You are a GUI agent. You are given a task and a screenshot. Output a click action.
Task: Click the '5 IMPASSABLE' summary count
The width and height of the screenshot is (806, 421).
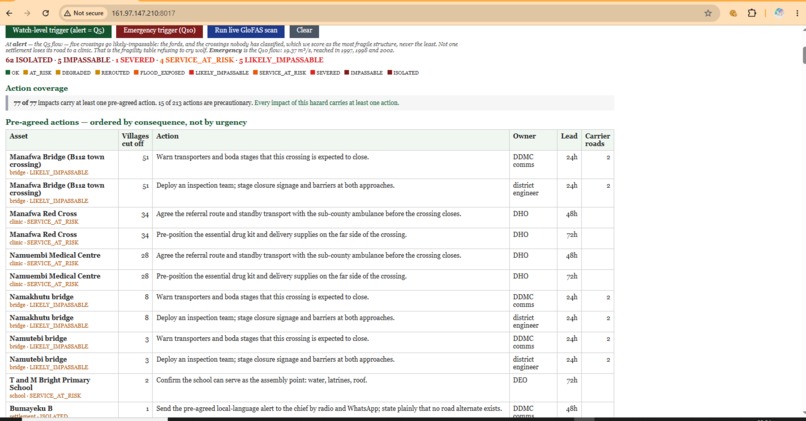coord(84,60)
